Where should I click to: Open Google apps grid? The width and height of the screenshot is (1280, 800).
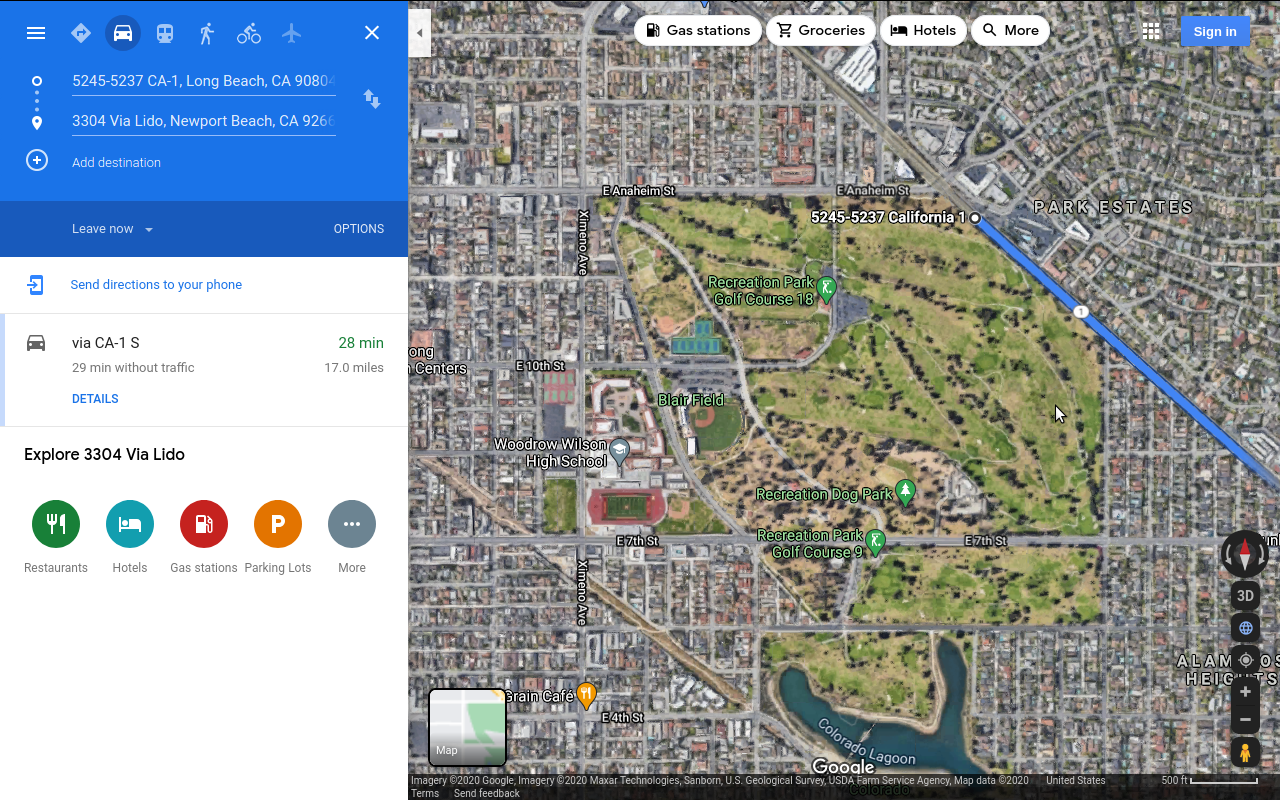[1151, 31]
